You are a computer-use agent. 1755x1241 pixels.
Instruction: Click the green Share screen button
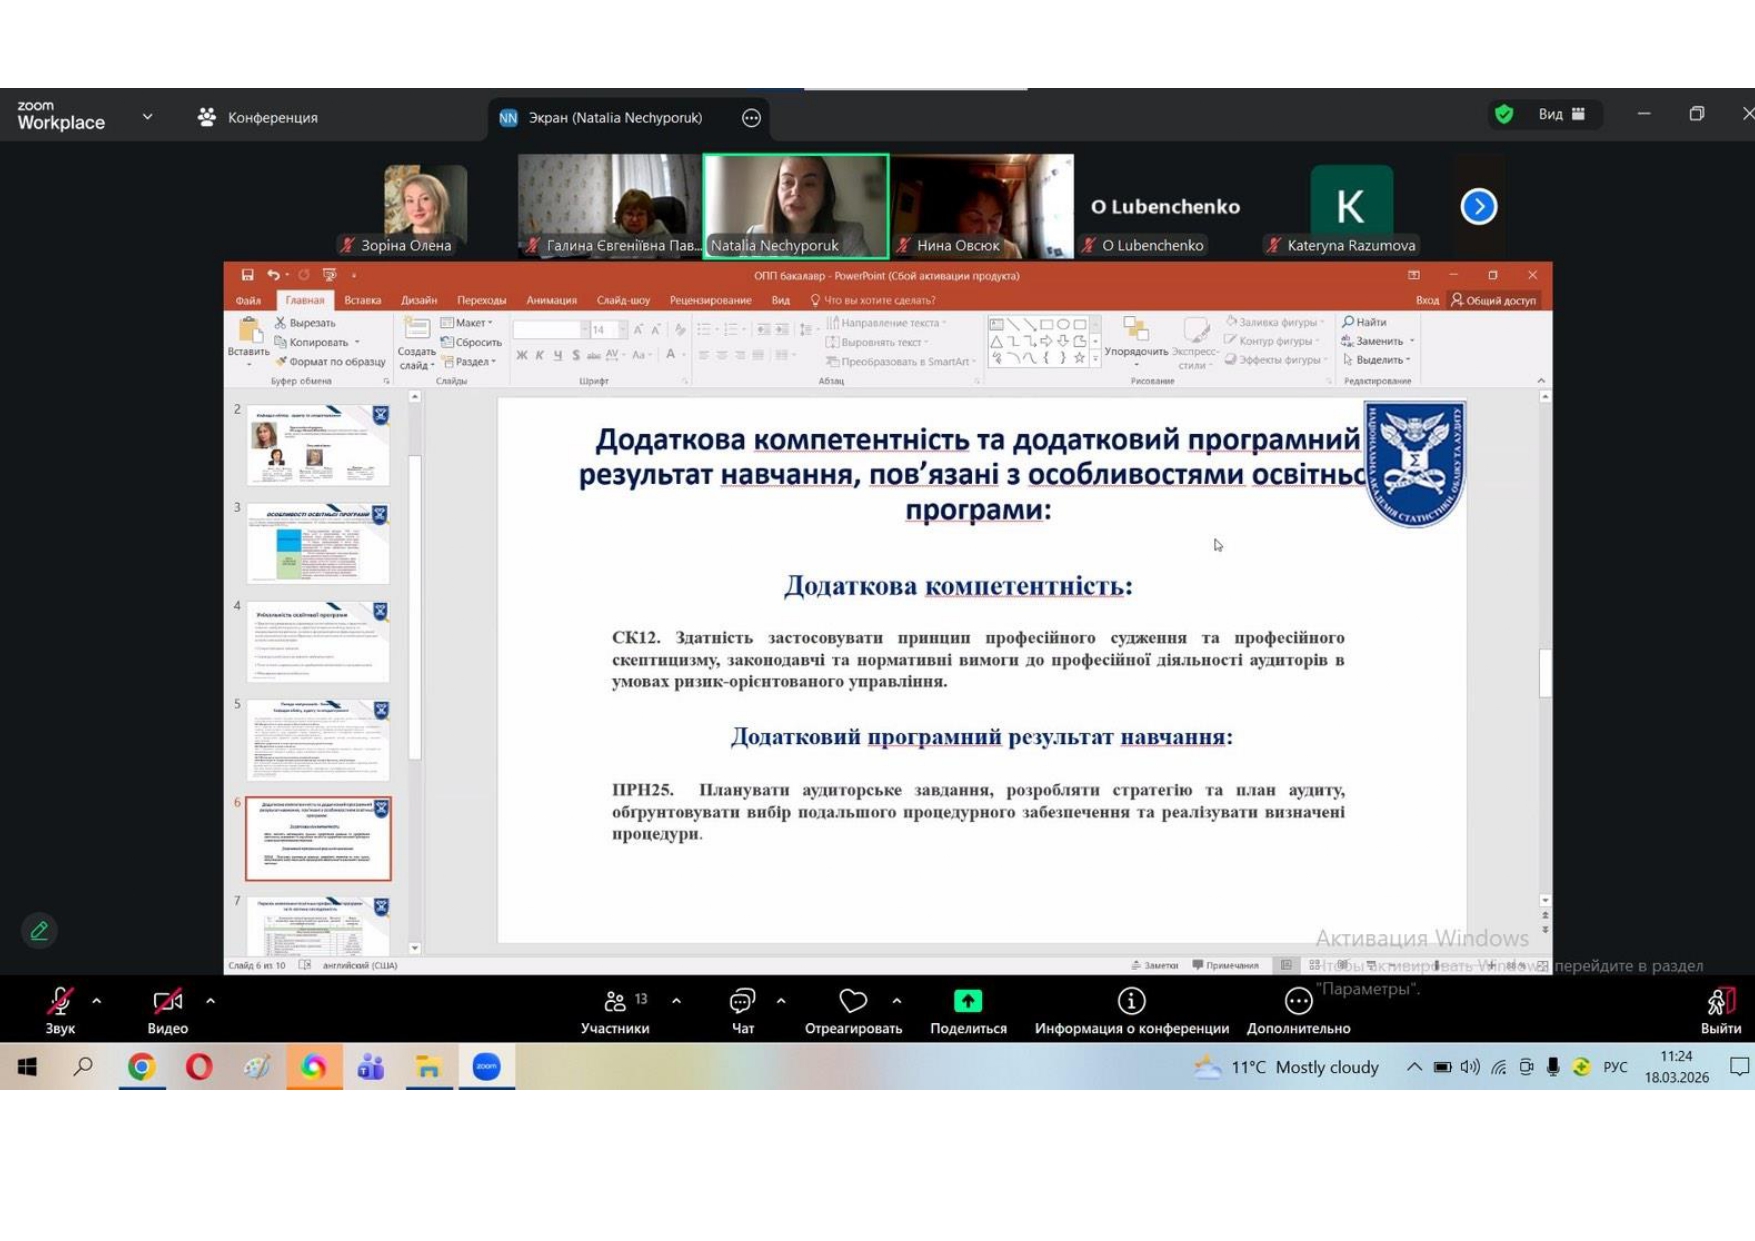[967, 1002]
